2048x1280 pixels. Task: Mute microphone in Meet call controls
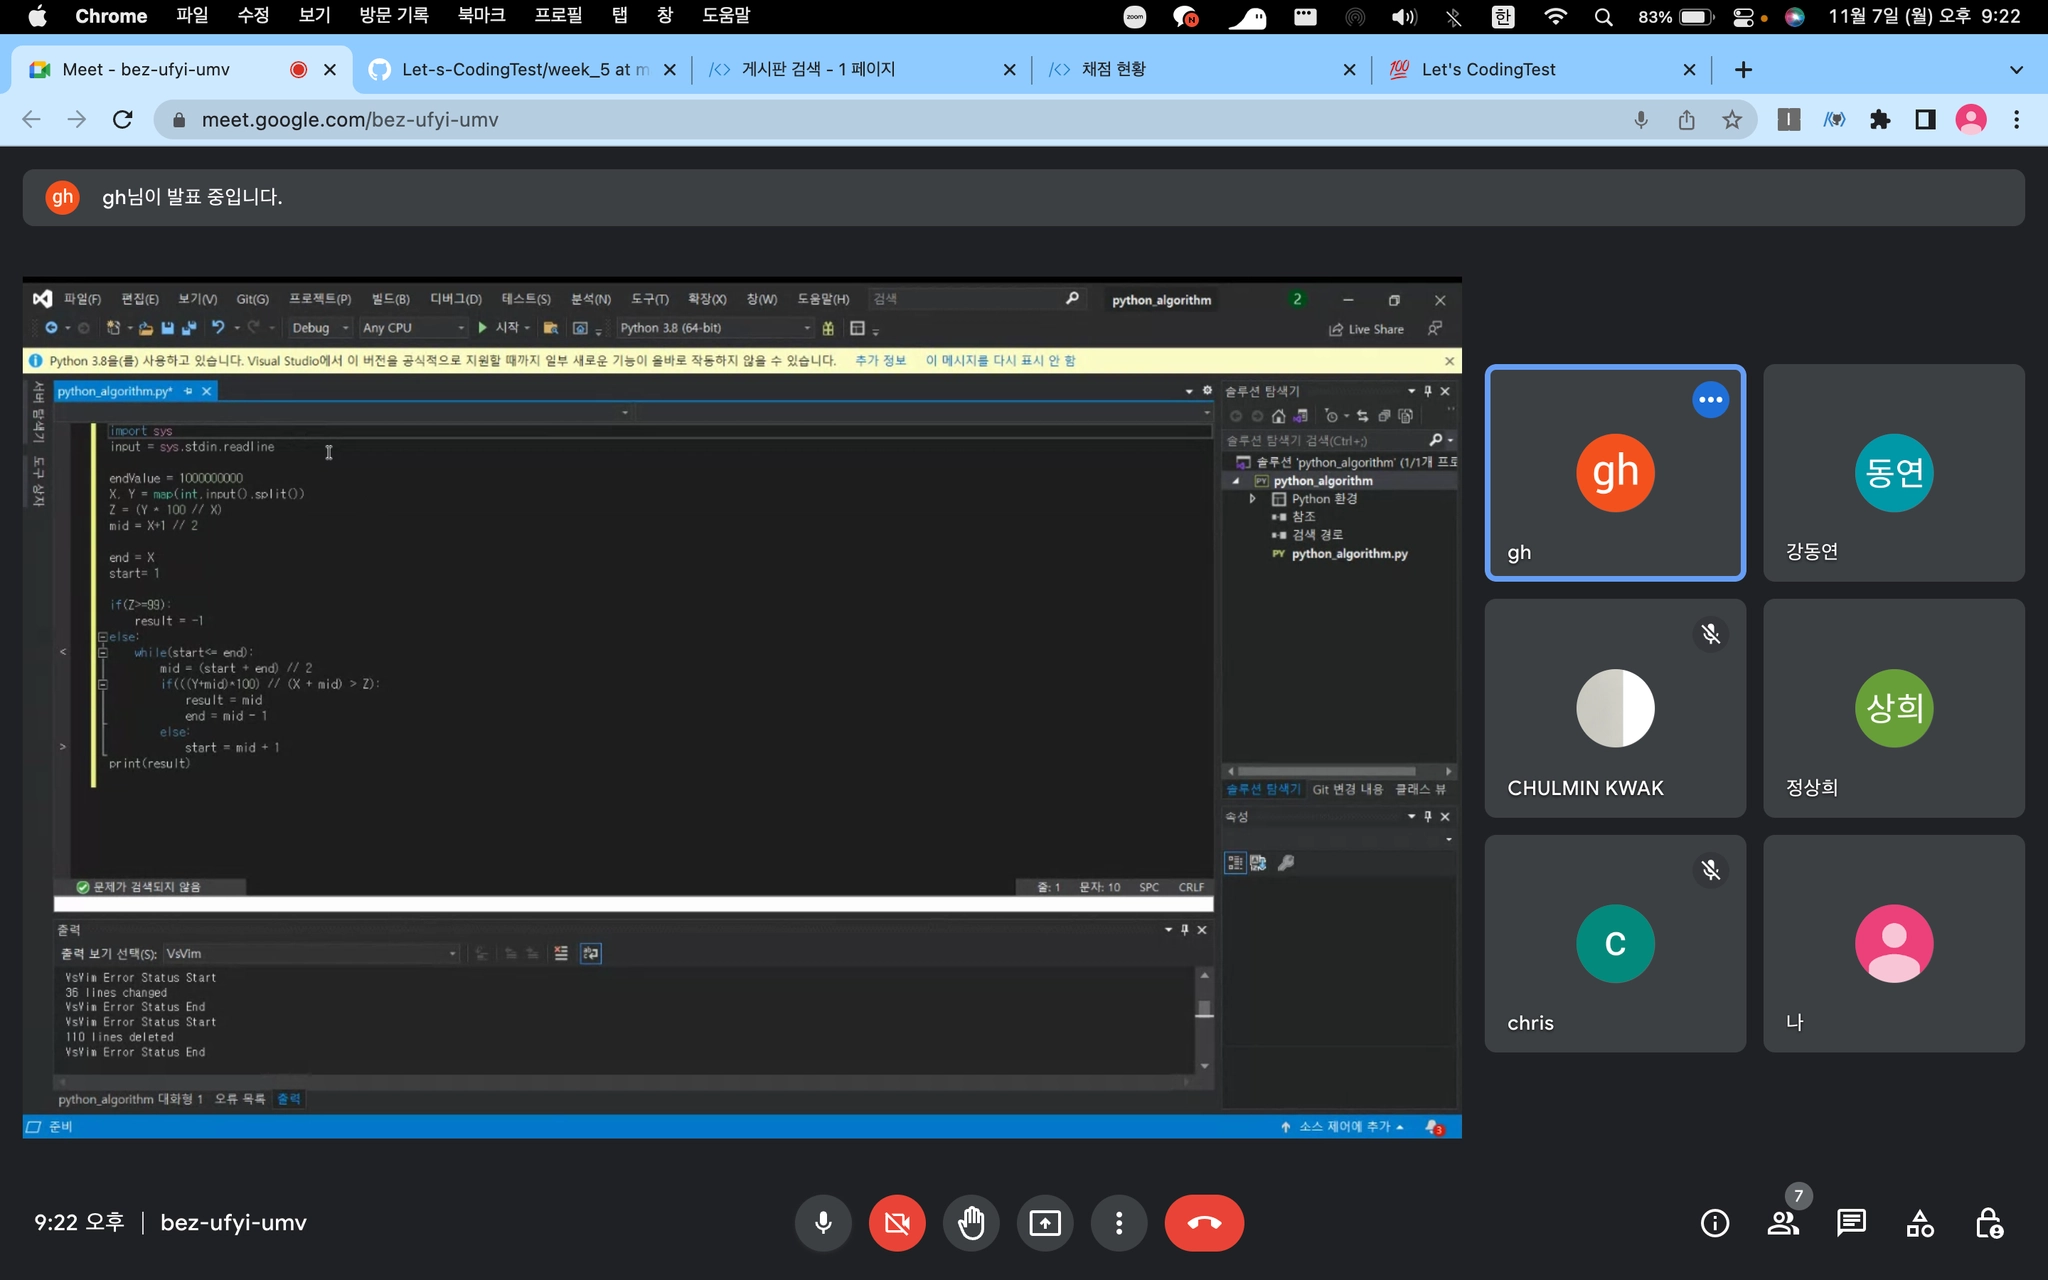(x=823, y=1222)
